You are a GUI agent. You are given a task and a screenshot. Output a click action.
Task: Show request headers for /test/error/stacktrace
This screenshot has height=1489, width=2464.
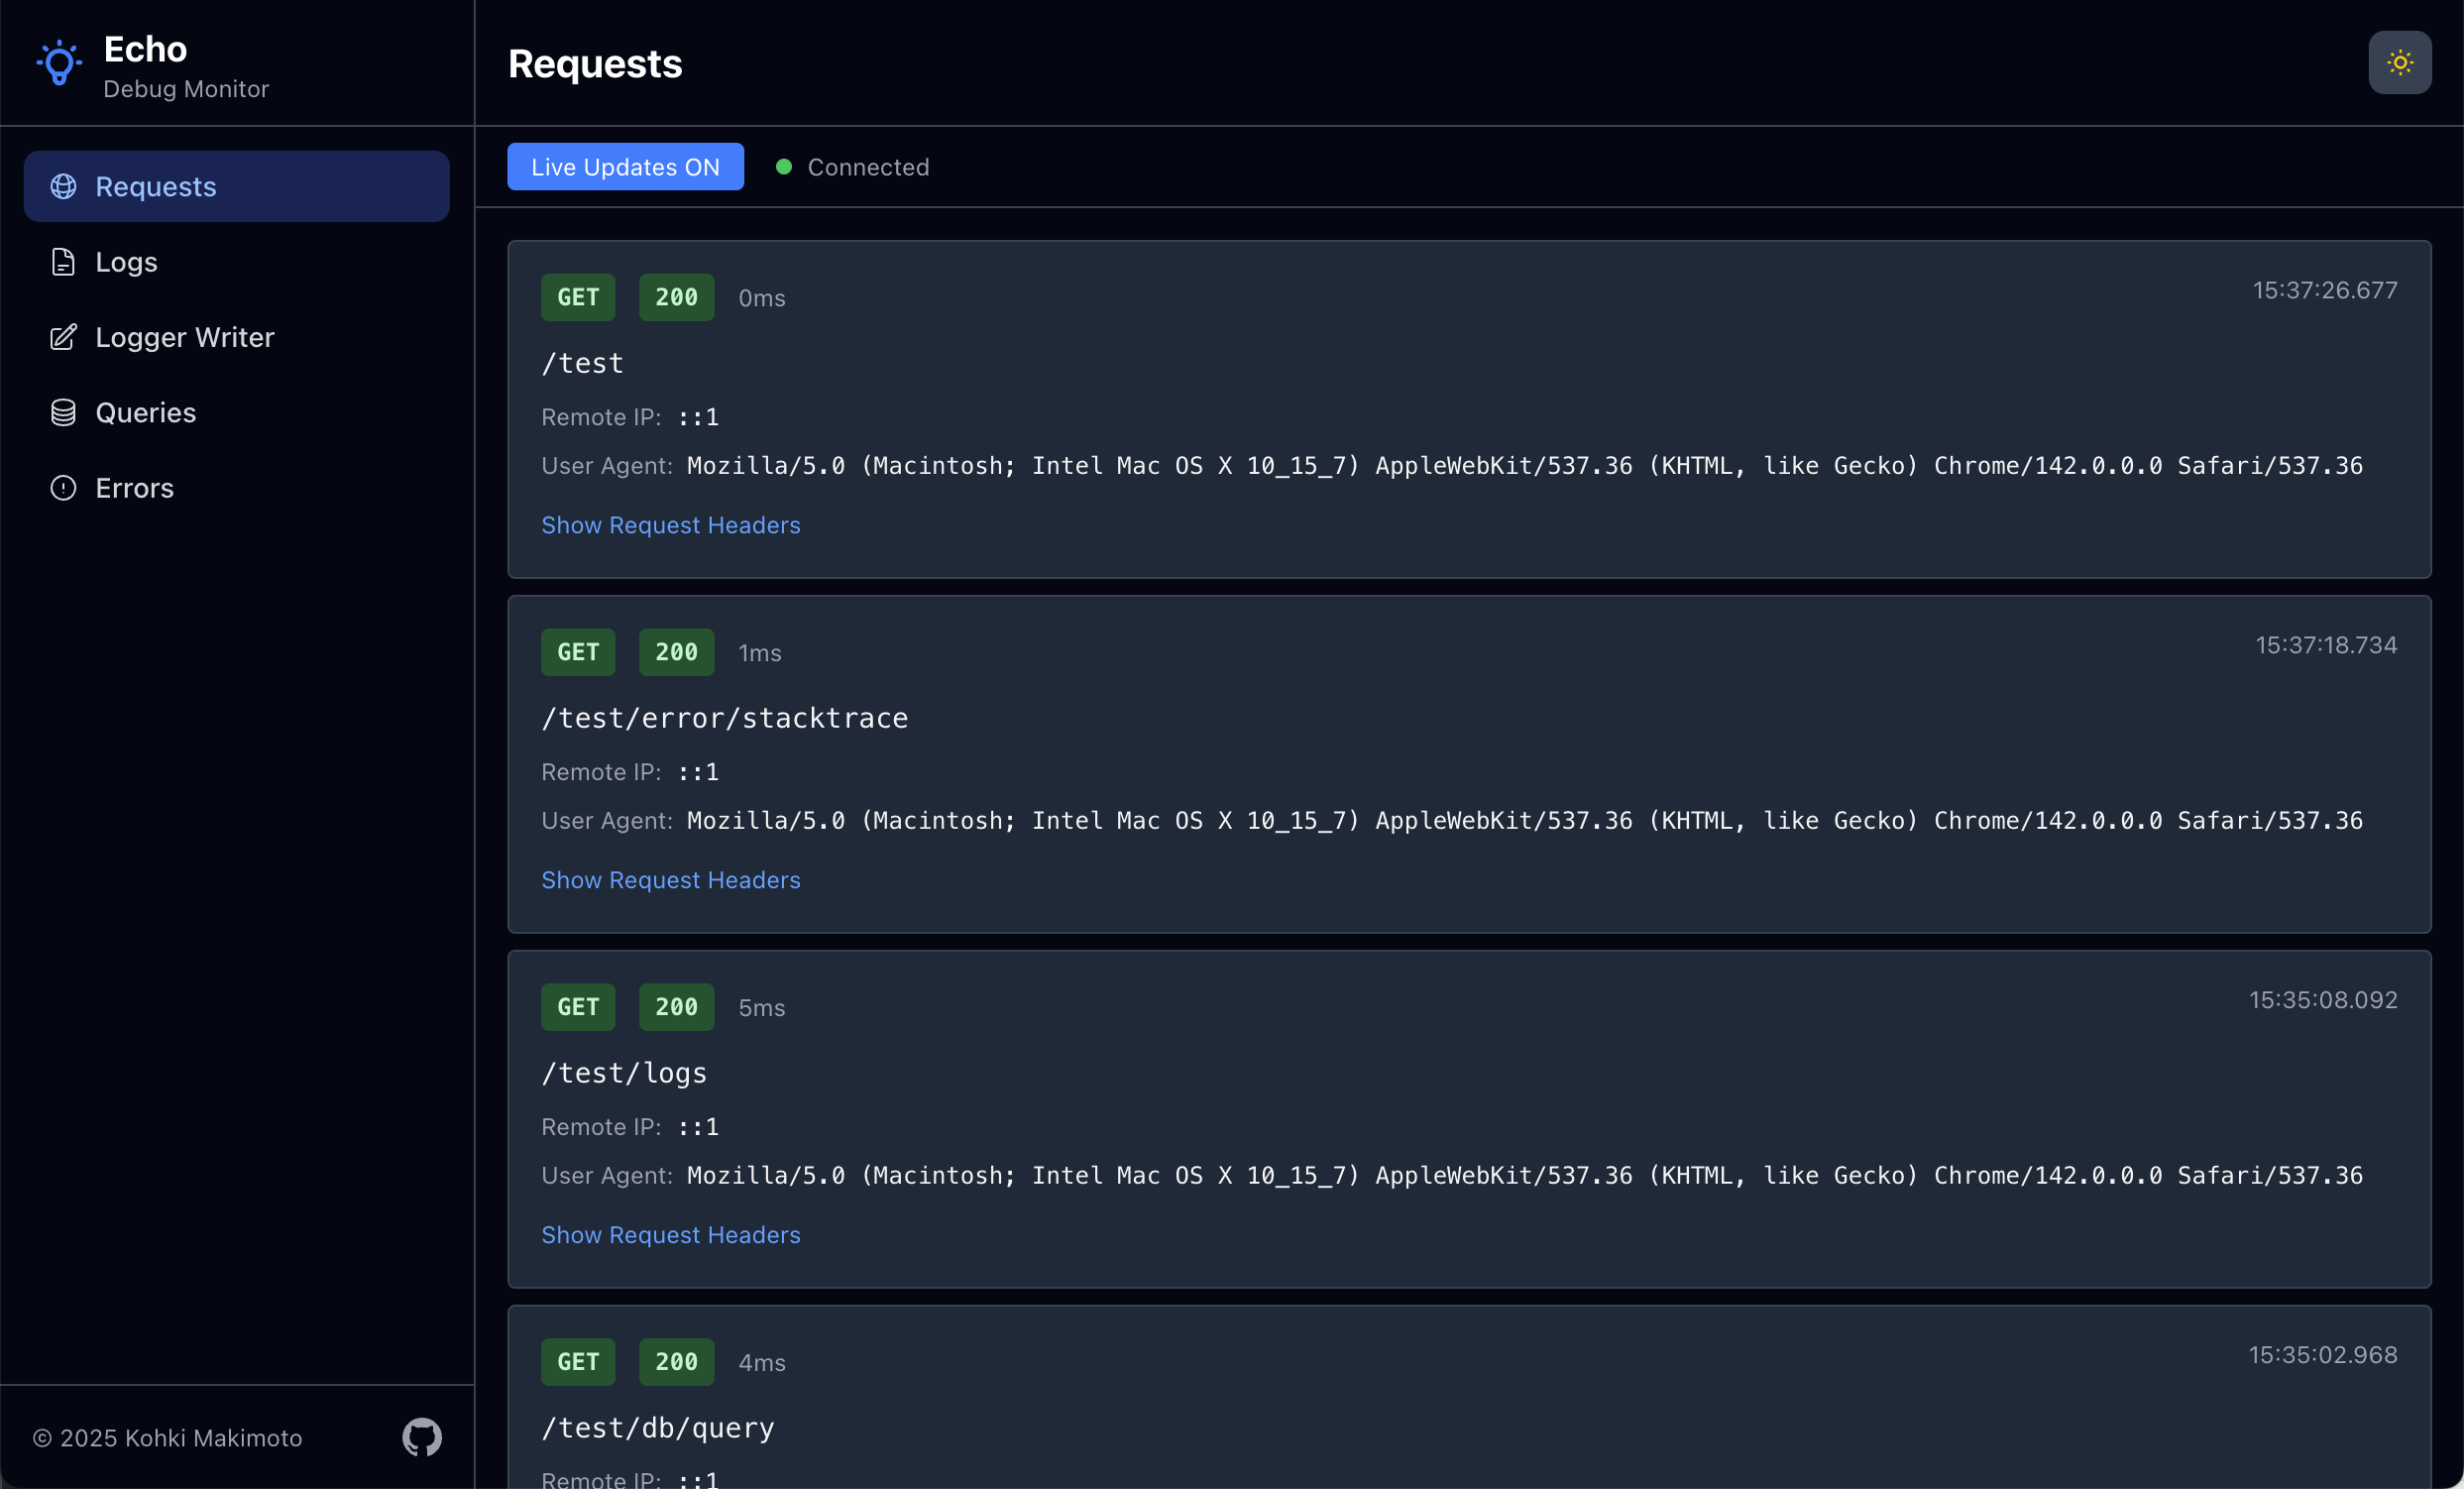(x=670, y=880)
